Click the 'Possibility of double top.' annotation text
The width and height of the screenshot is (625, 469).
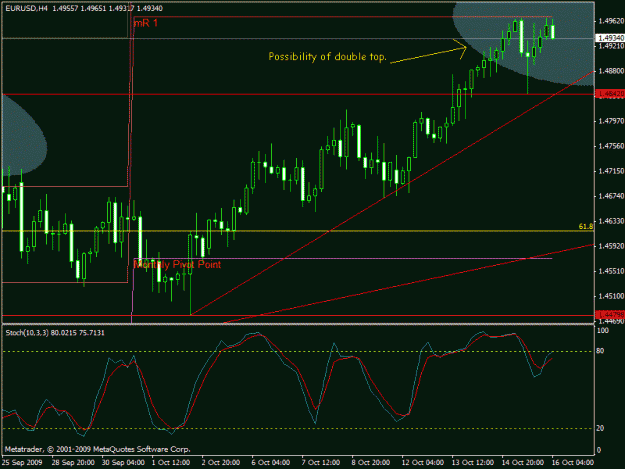pos(327,57)
